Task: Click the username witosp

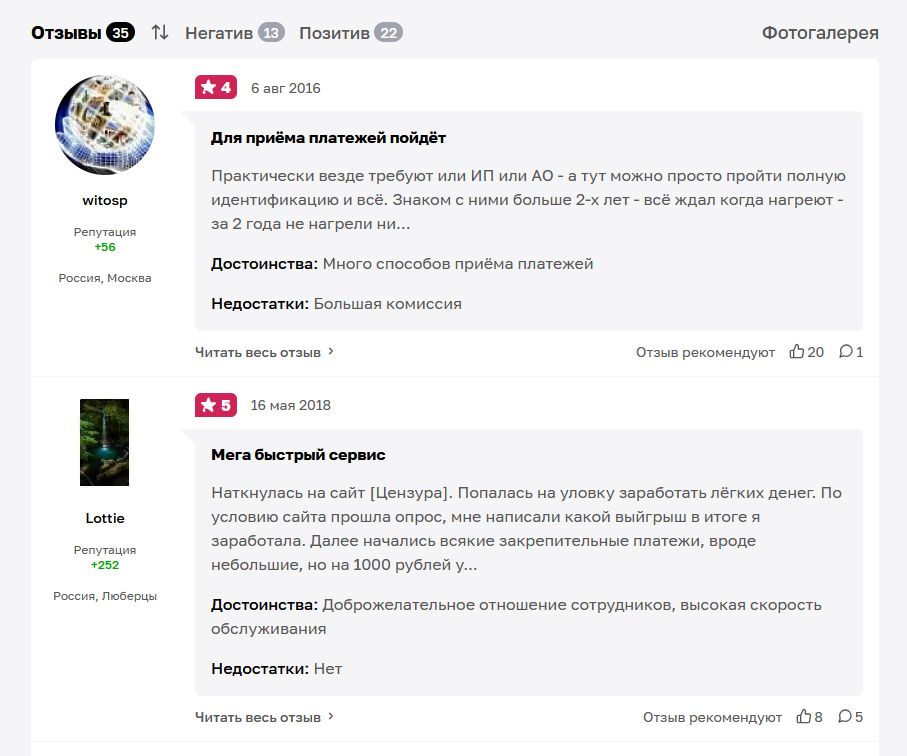Action: pyautogui.click(x=105, y=200)
